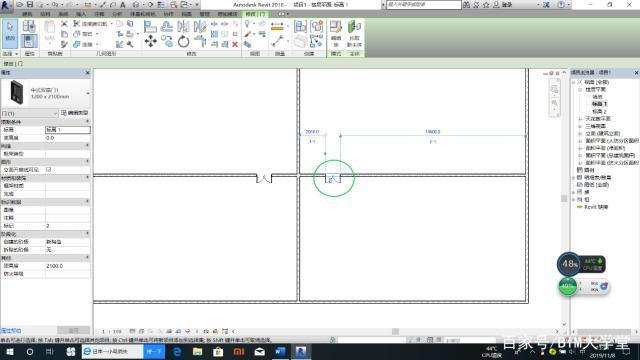Activate the Move tool

[x=150, y=41]
